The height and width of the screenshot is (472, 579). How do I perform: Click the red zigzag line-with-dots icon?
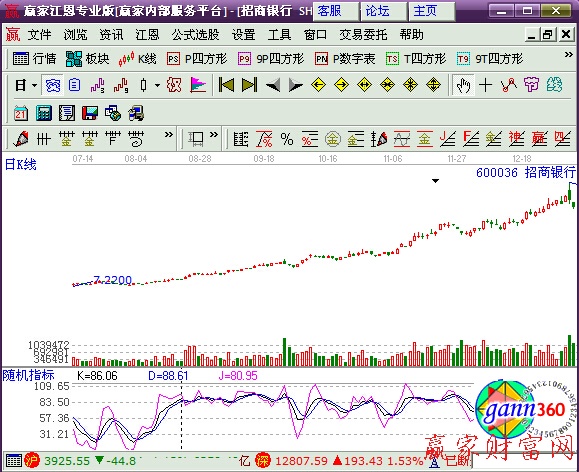click(x=508, y=85)
